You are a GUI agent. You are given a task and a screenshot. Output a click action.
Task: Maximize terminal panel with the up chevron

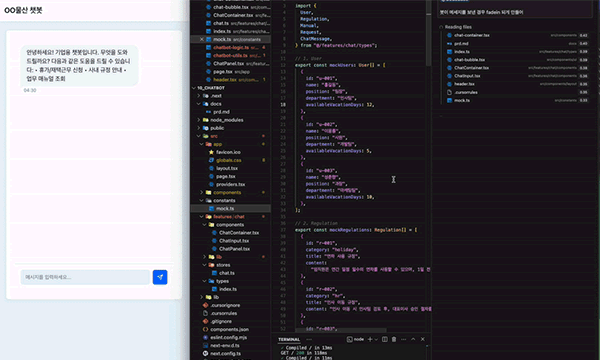tap(413, 339)
